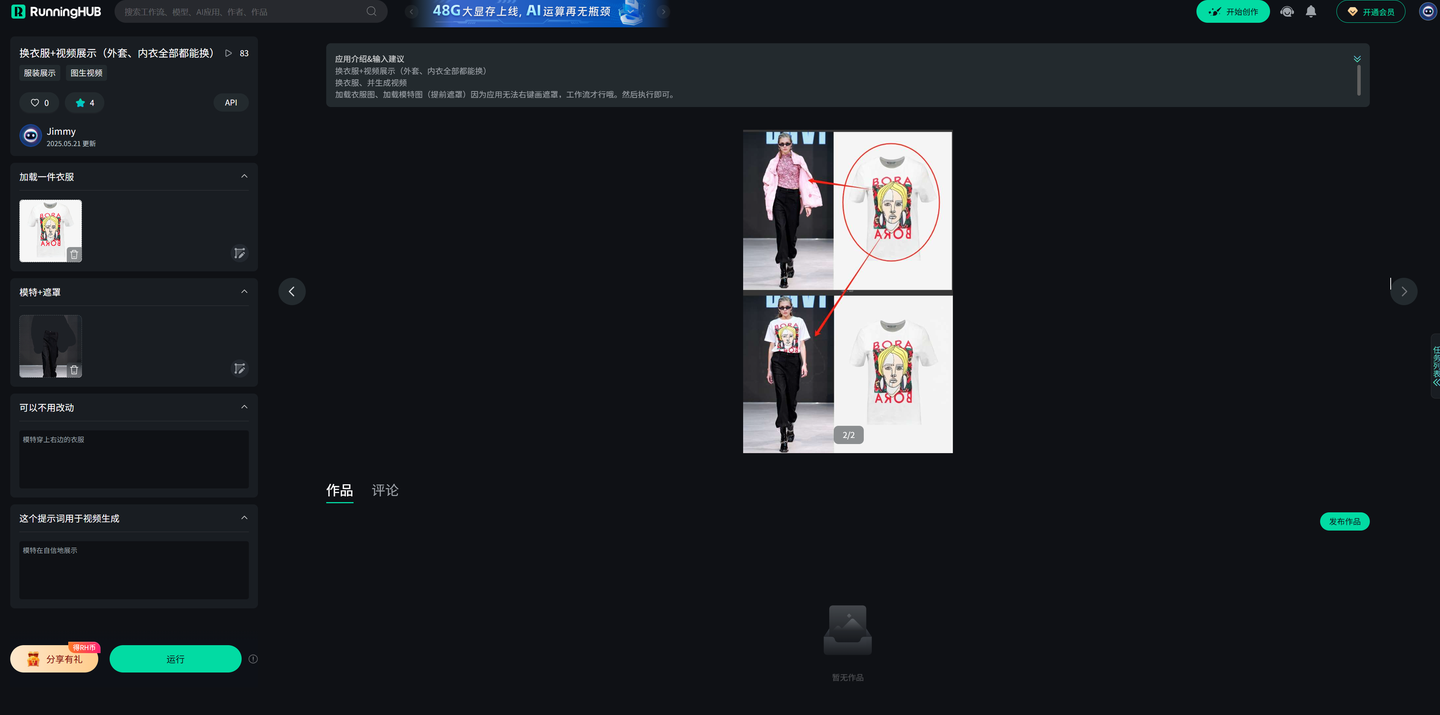Run the workflow with 运行 button
Screen dimensions: 1440x715
point(176,659)
